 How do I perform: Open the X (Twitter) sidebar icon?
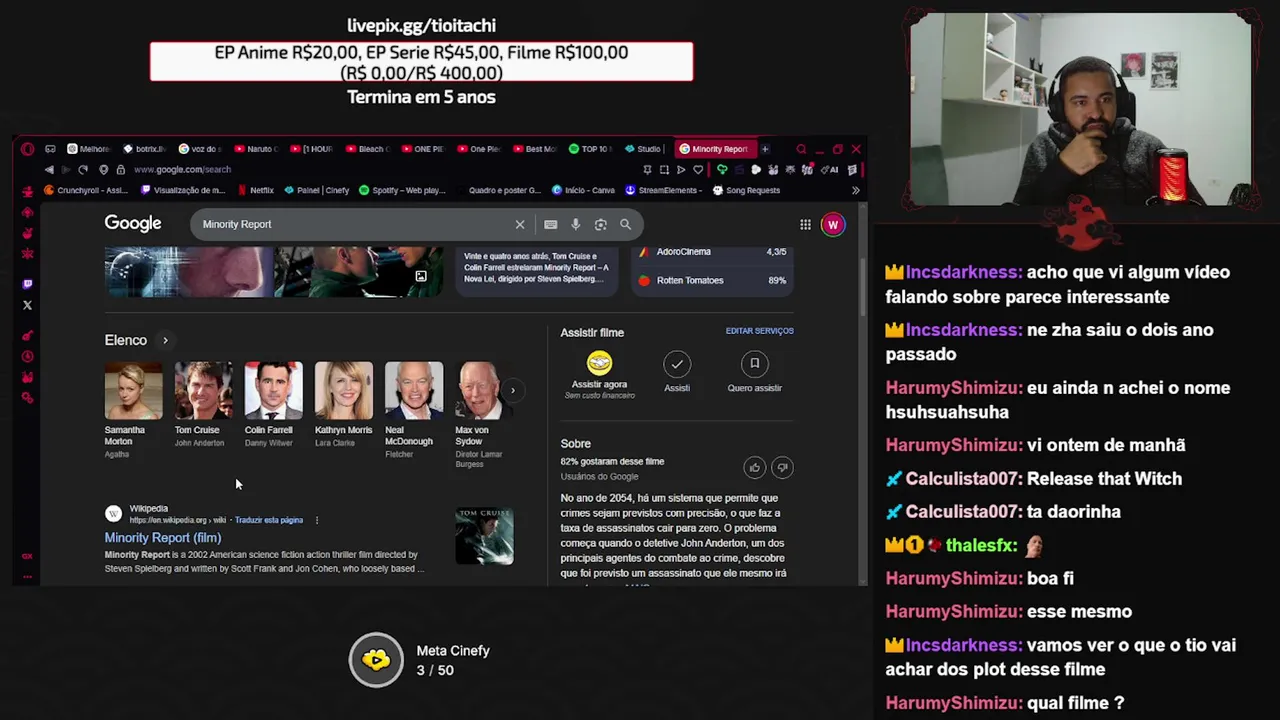coord(27,305)
